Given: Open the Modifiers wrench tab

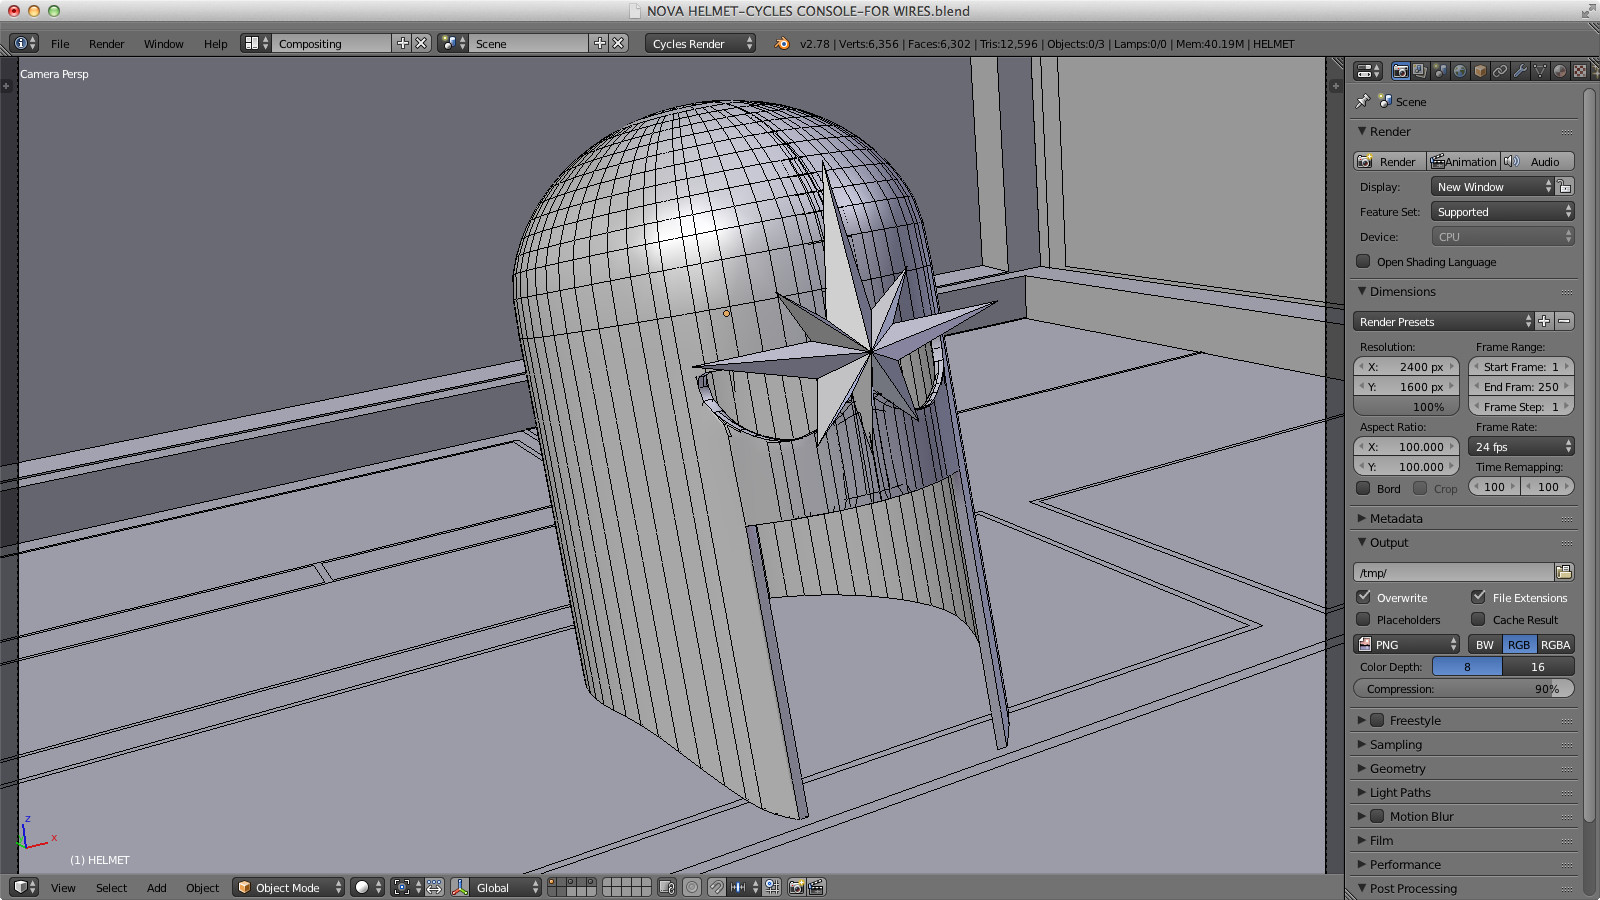Looking at the screenshot, I should pos(1520,71).
